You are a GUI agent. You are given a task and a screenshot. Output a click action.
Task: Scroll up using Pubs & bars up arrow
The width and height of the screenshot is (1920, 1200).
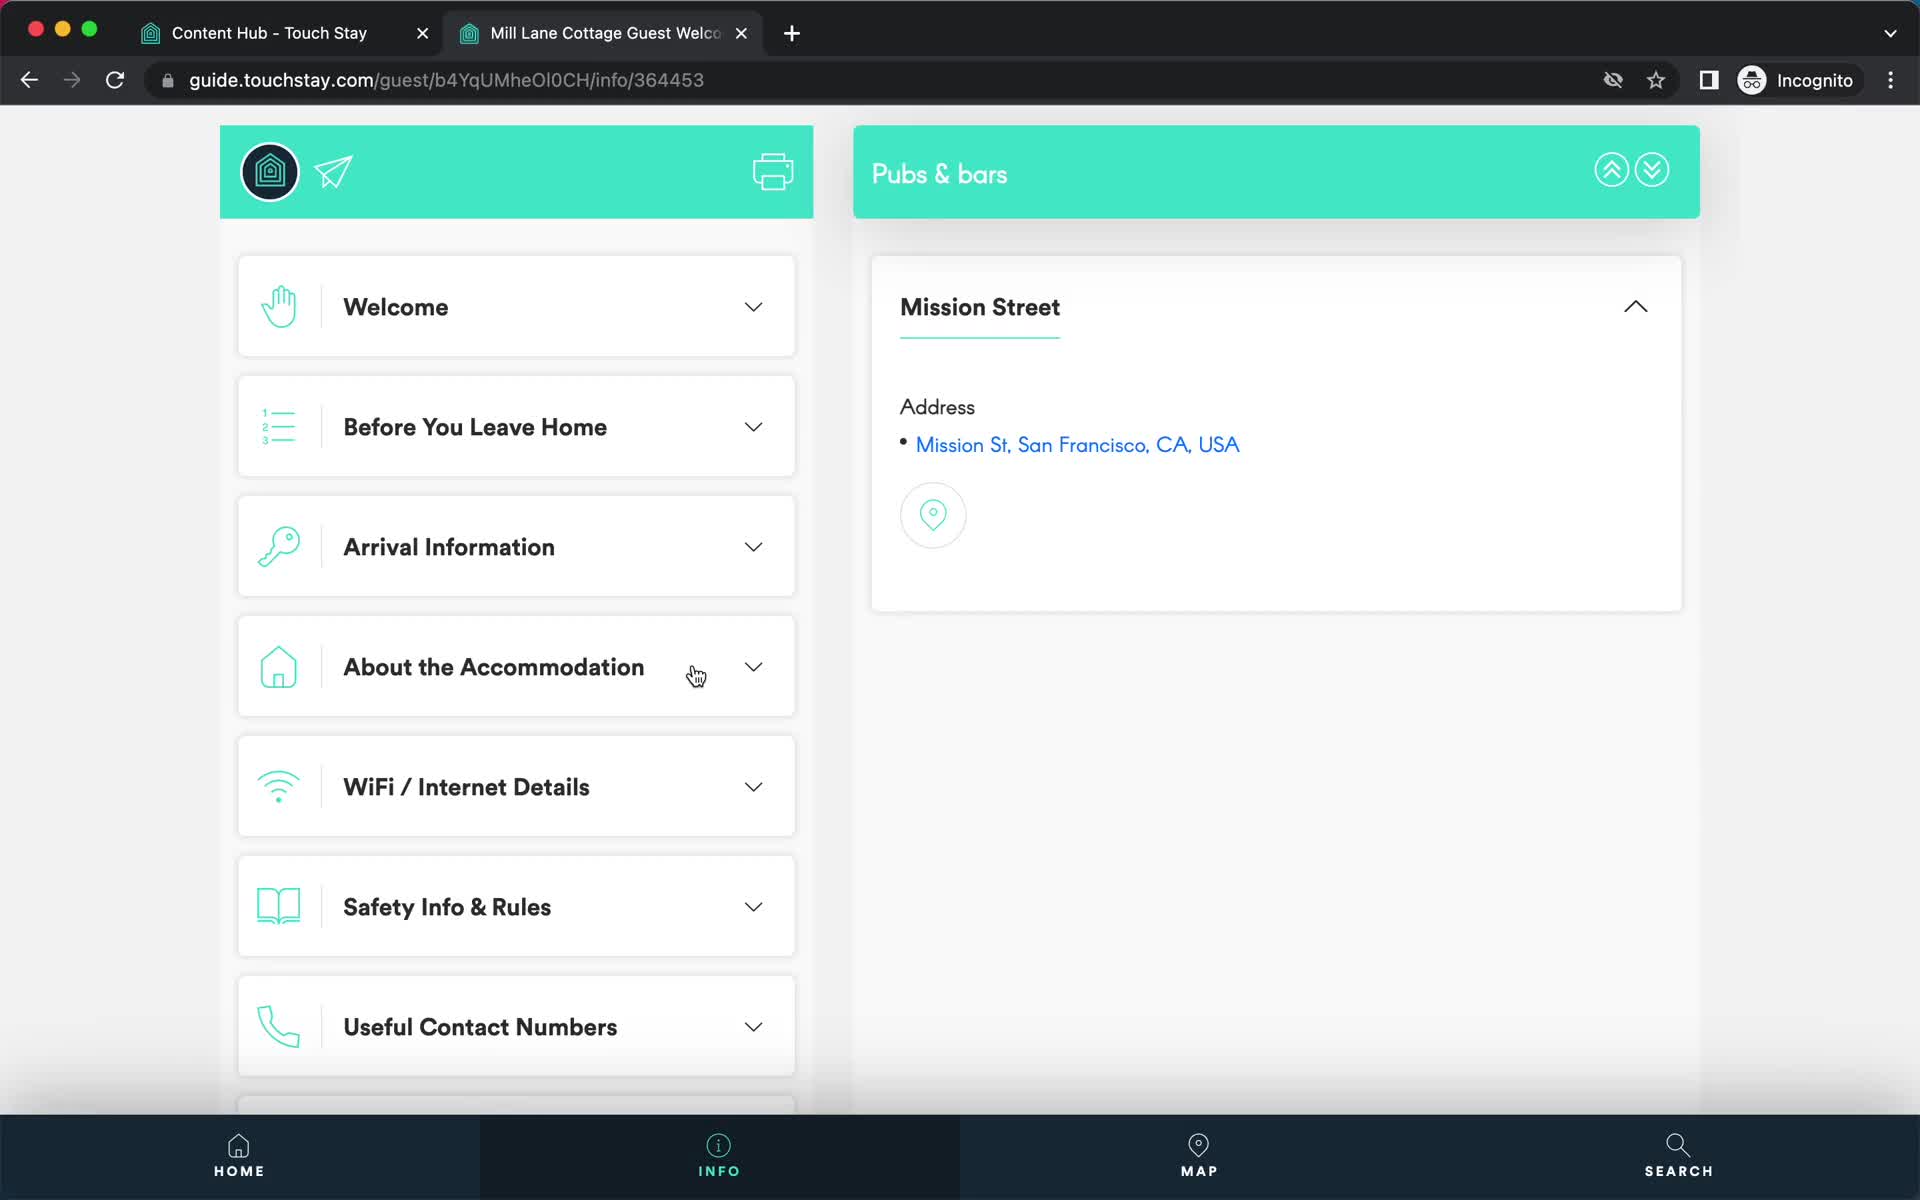click(x=1610, y=170)
